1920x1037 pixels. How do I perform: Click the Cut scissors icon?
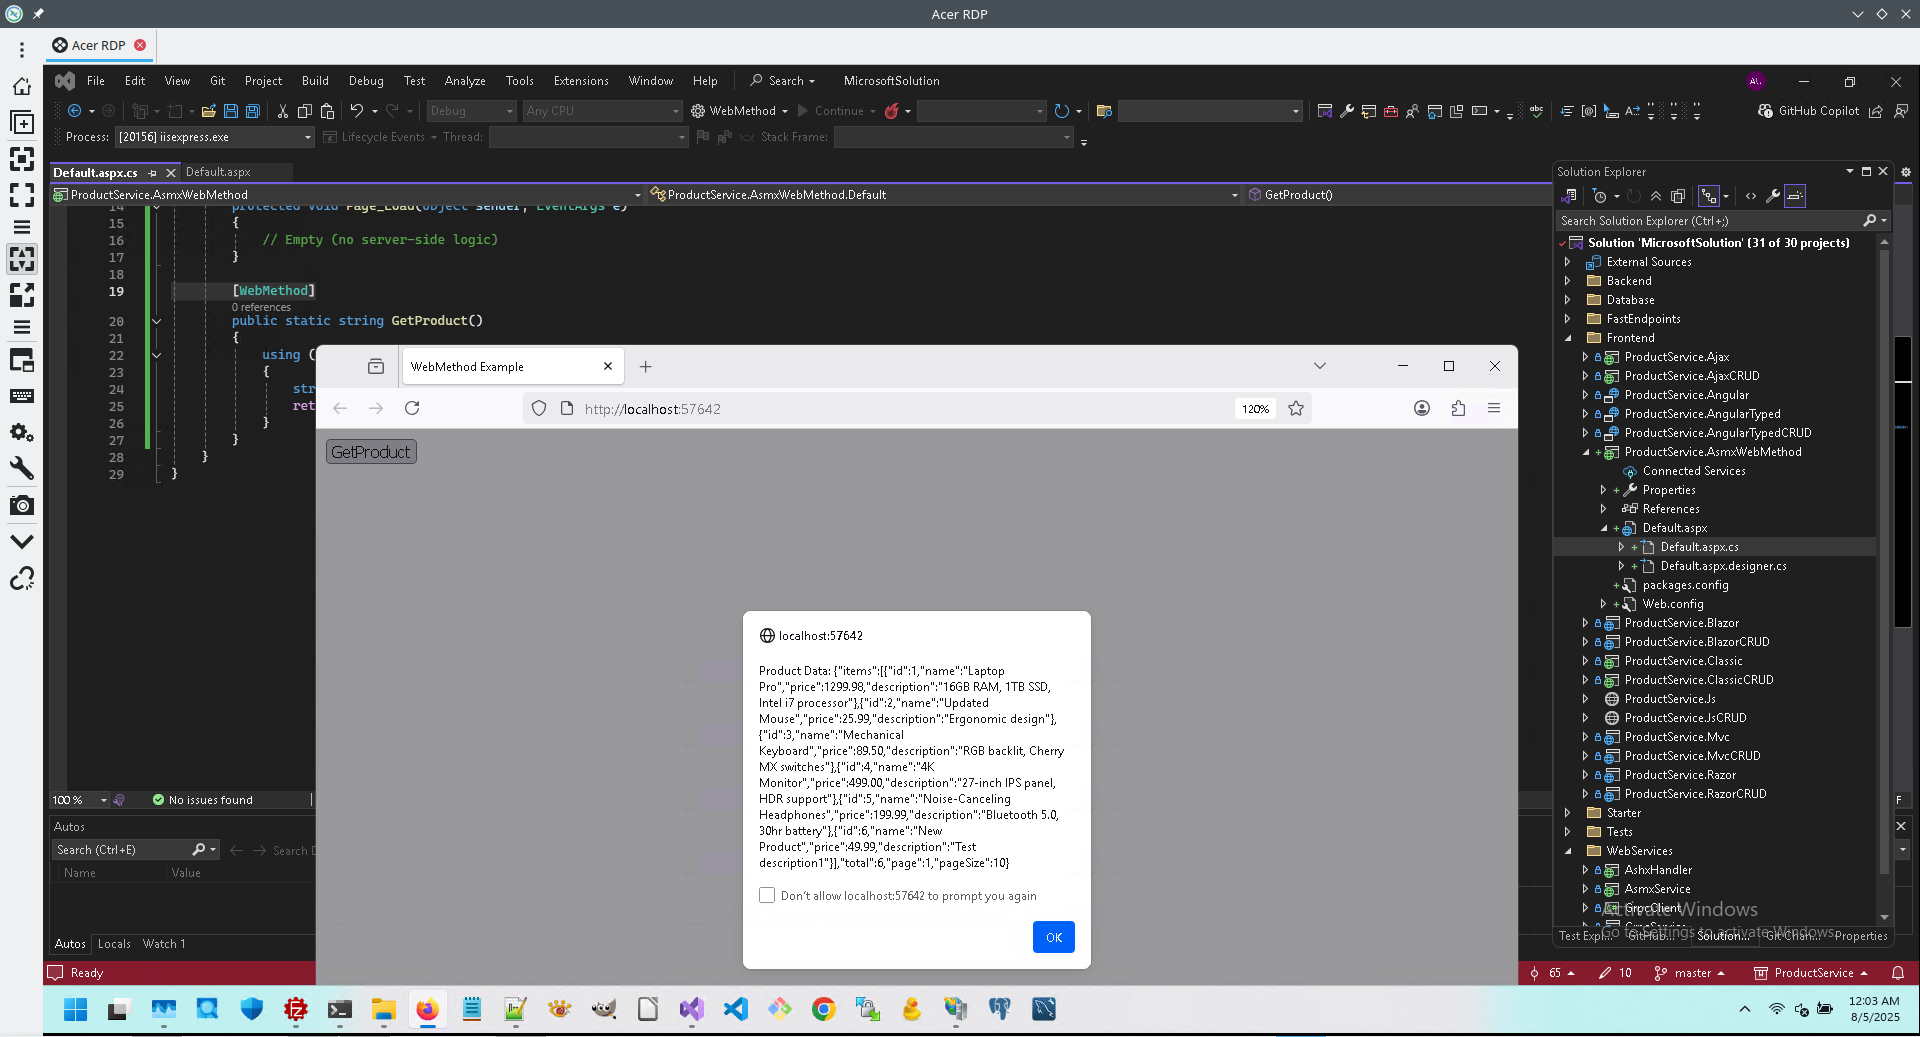point(283,111)
